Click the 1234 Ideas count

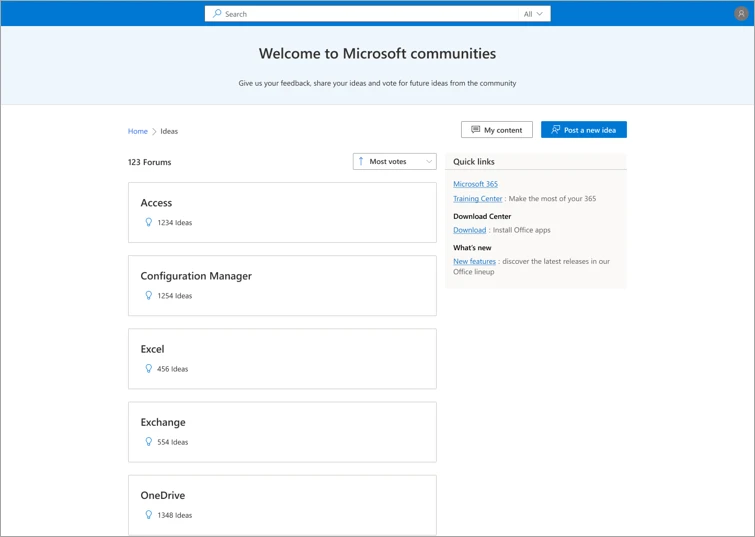pos(175,223)
